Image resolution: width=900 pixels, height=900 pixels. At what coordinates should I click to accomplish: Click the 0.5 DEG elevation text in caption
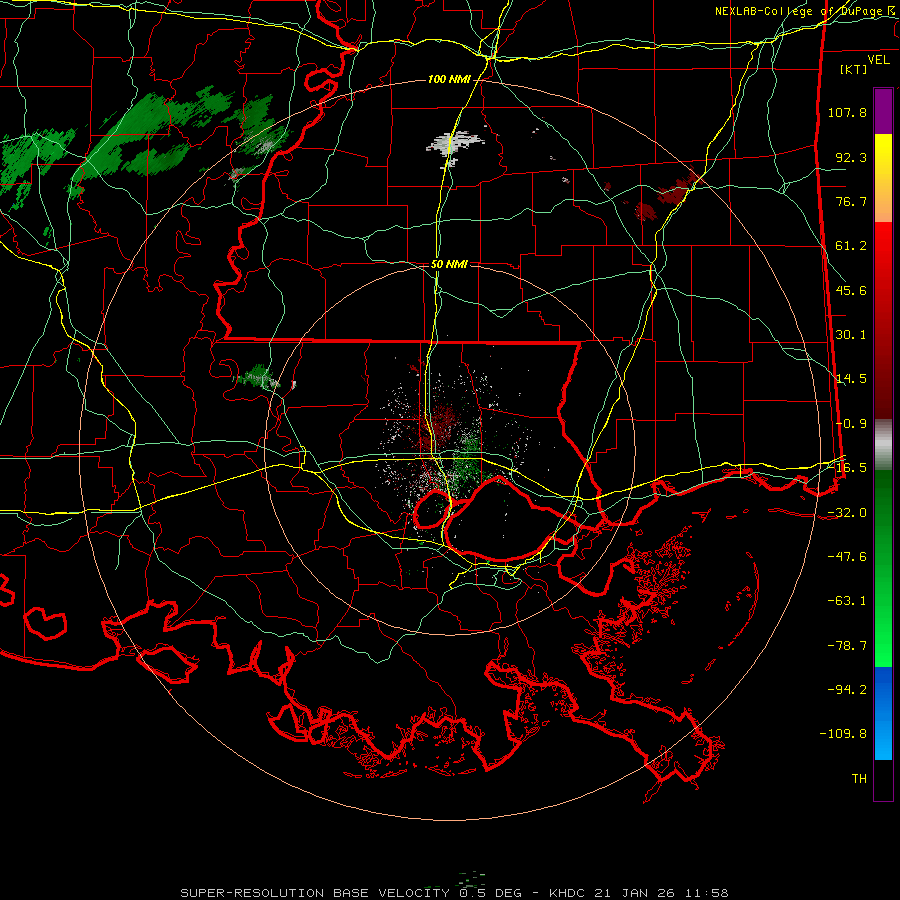[490, 893]
